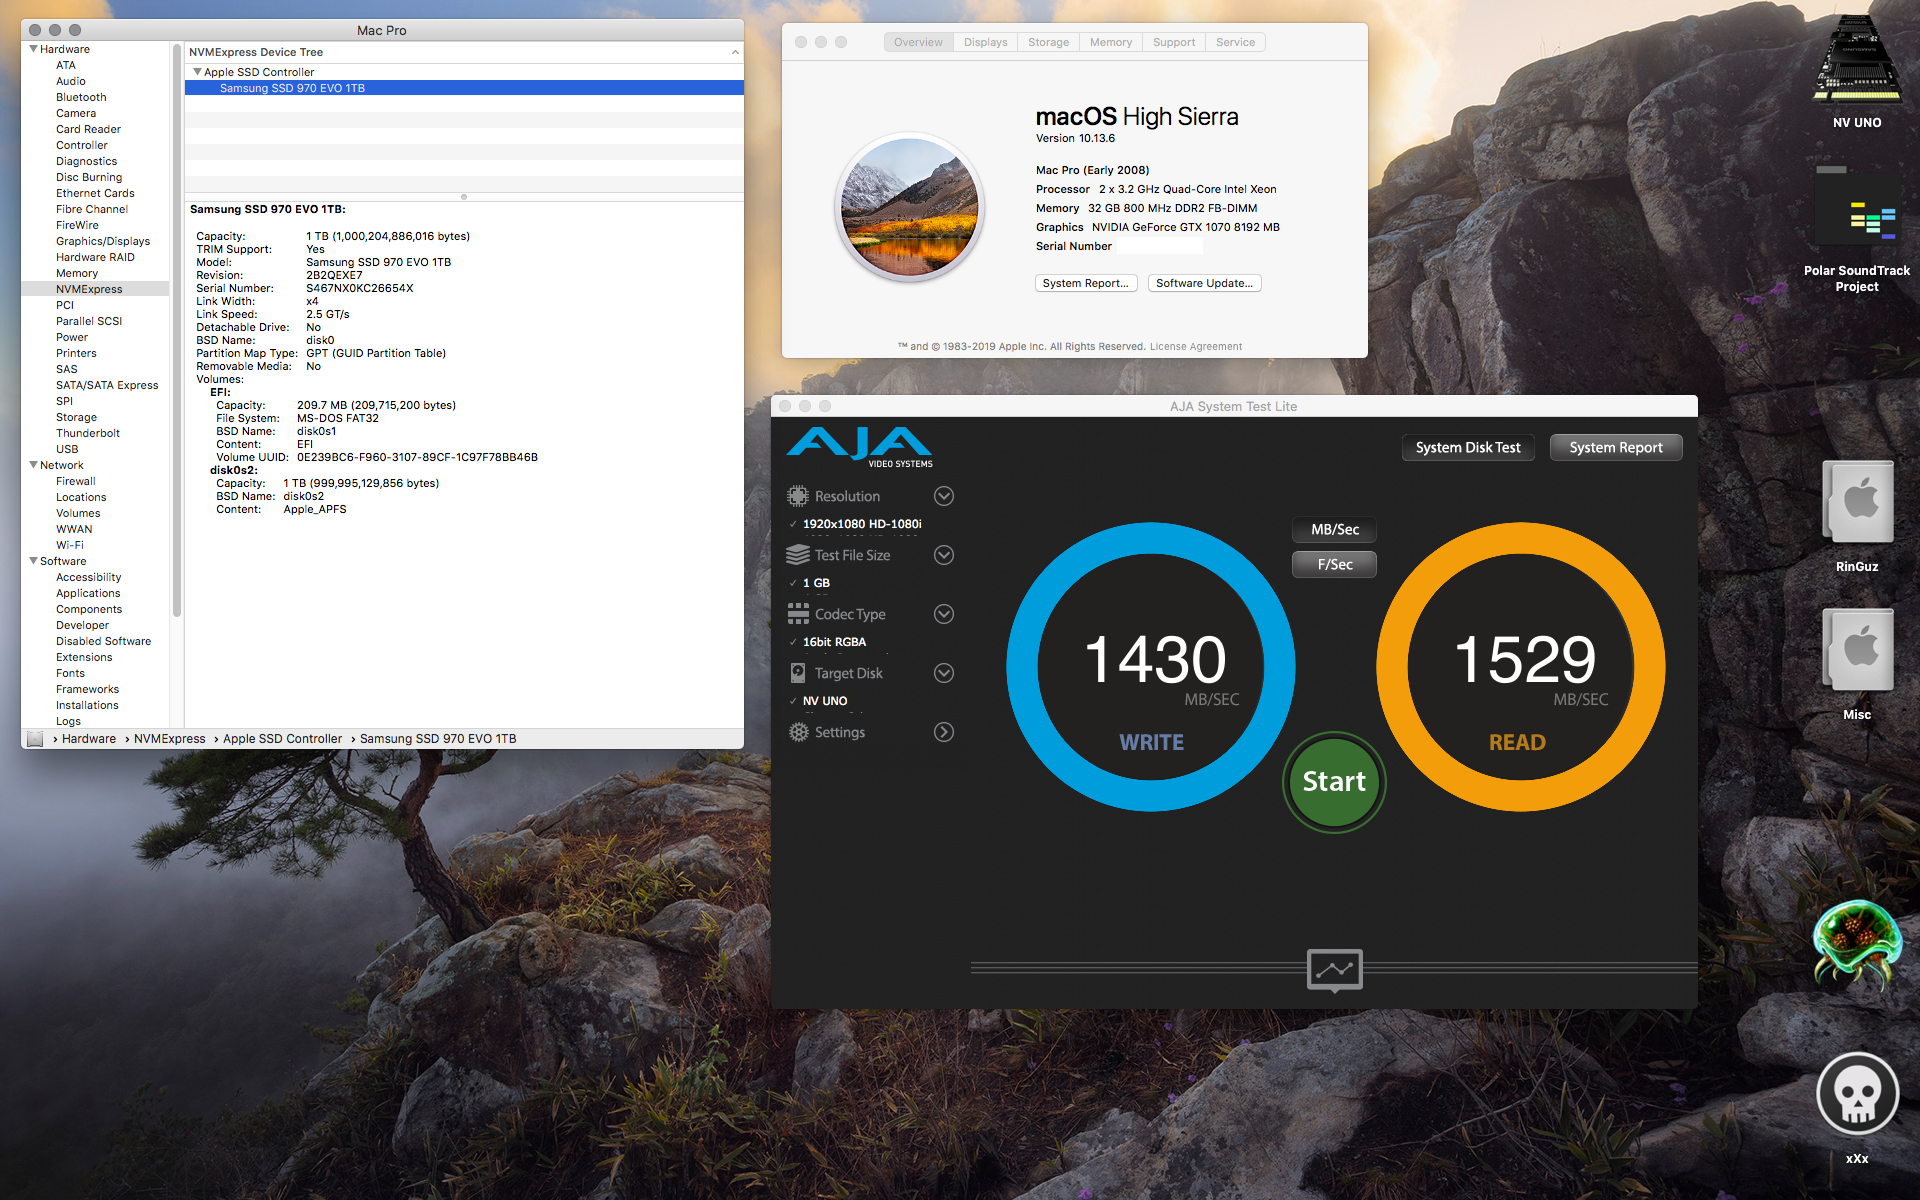Open the Settings arrow in AJA
This screenshot has height=1200, width=1920.
(x=943, y=732)
